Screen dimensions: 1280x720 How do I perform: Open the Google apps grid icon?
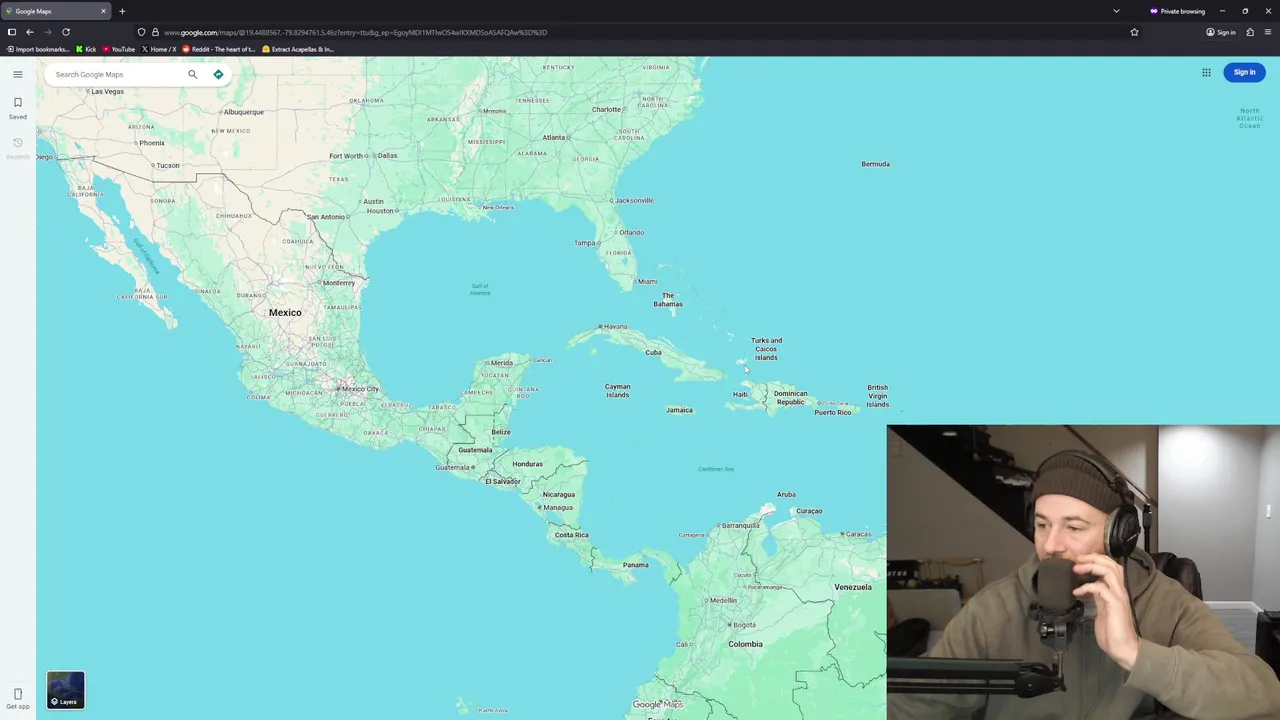1206,72
